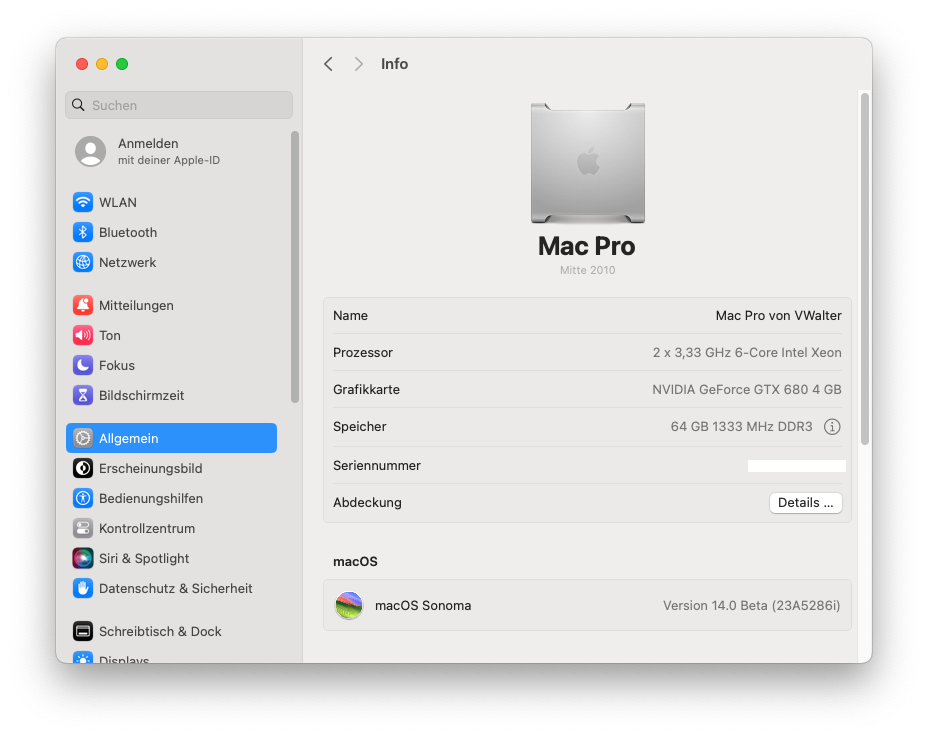Click the Info pane scrollbar
Screen dimensions: 928x737
pos(865,269)
